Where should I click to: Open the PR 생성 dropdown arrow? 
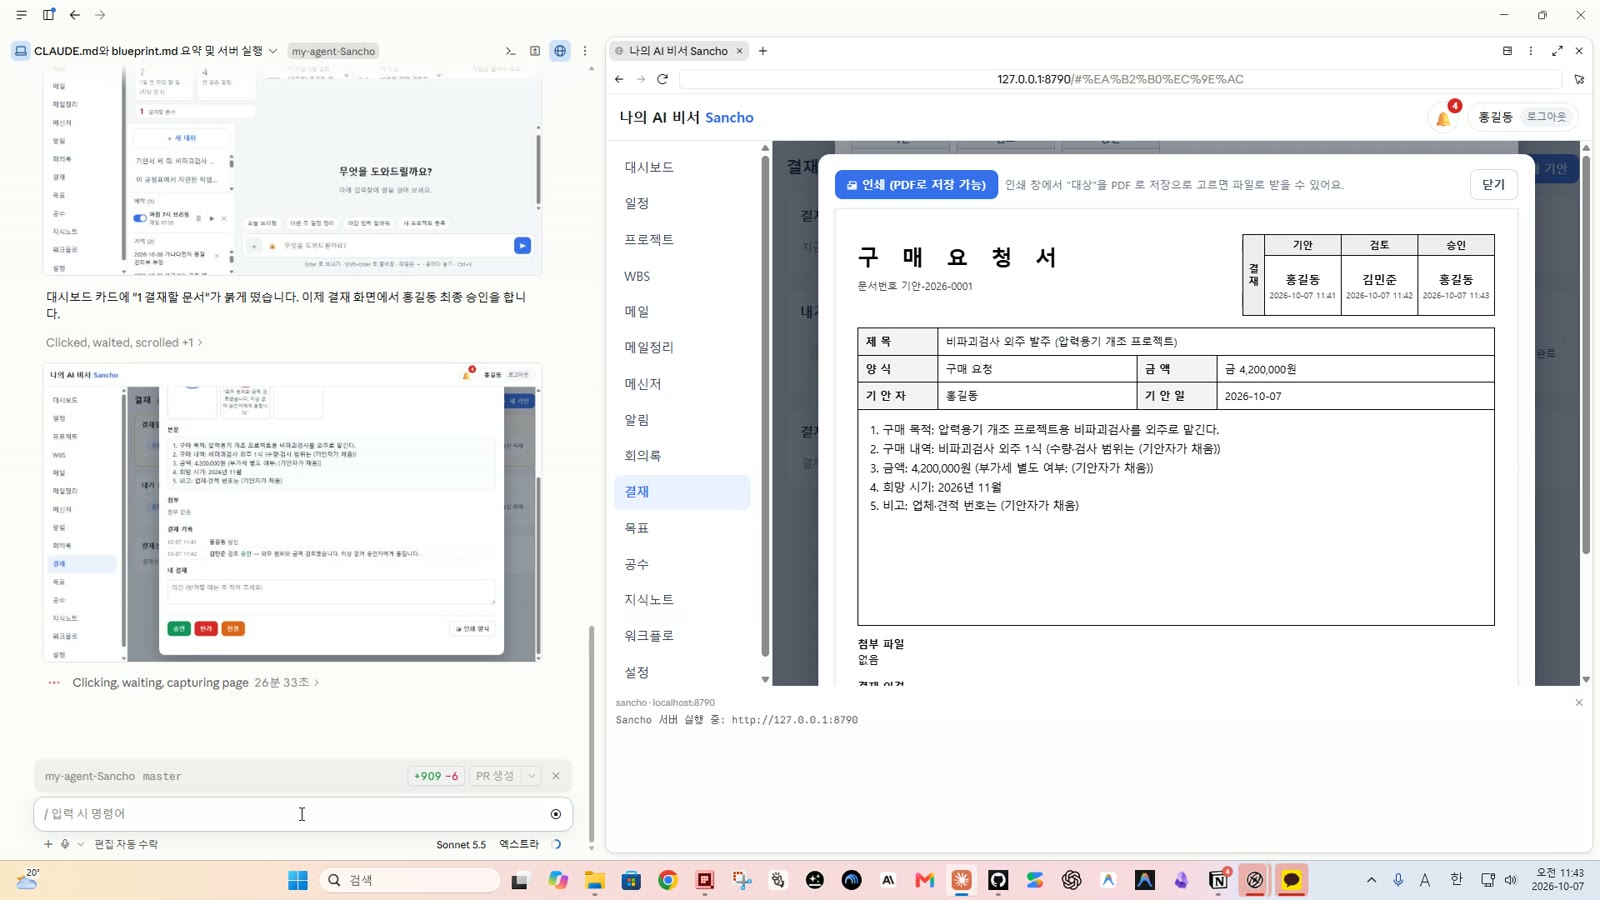click(532, 776)
